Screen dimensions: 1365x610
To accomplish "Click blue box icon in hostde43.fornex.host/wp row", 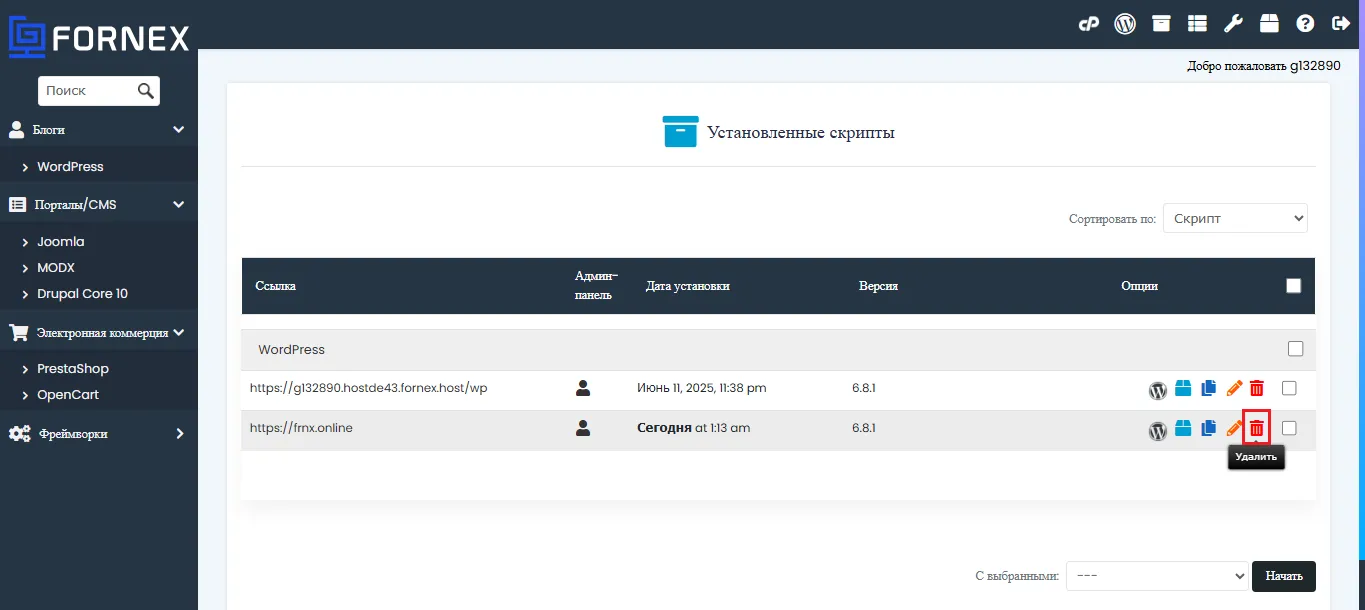I will [x=1183, y=388].
